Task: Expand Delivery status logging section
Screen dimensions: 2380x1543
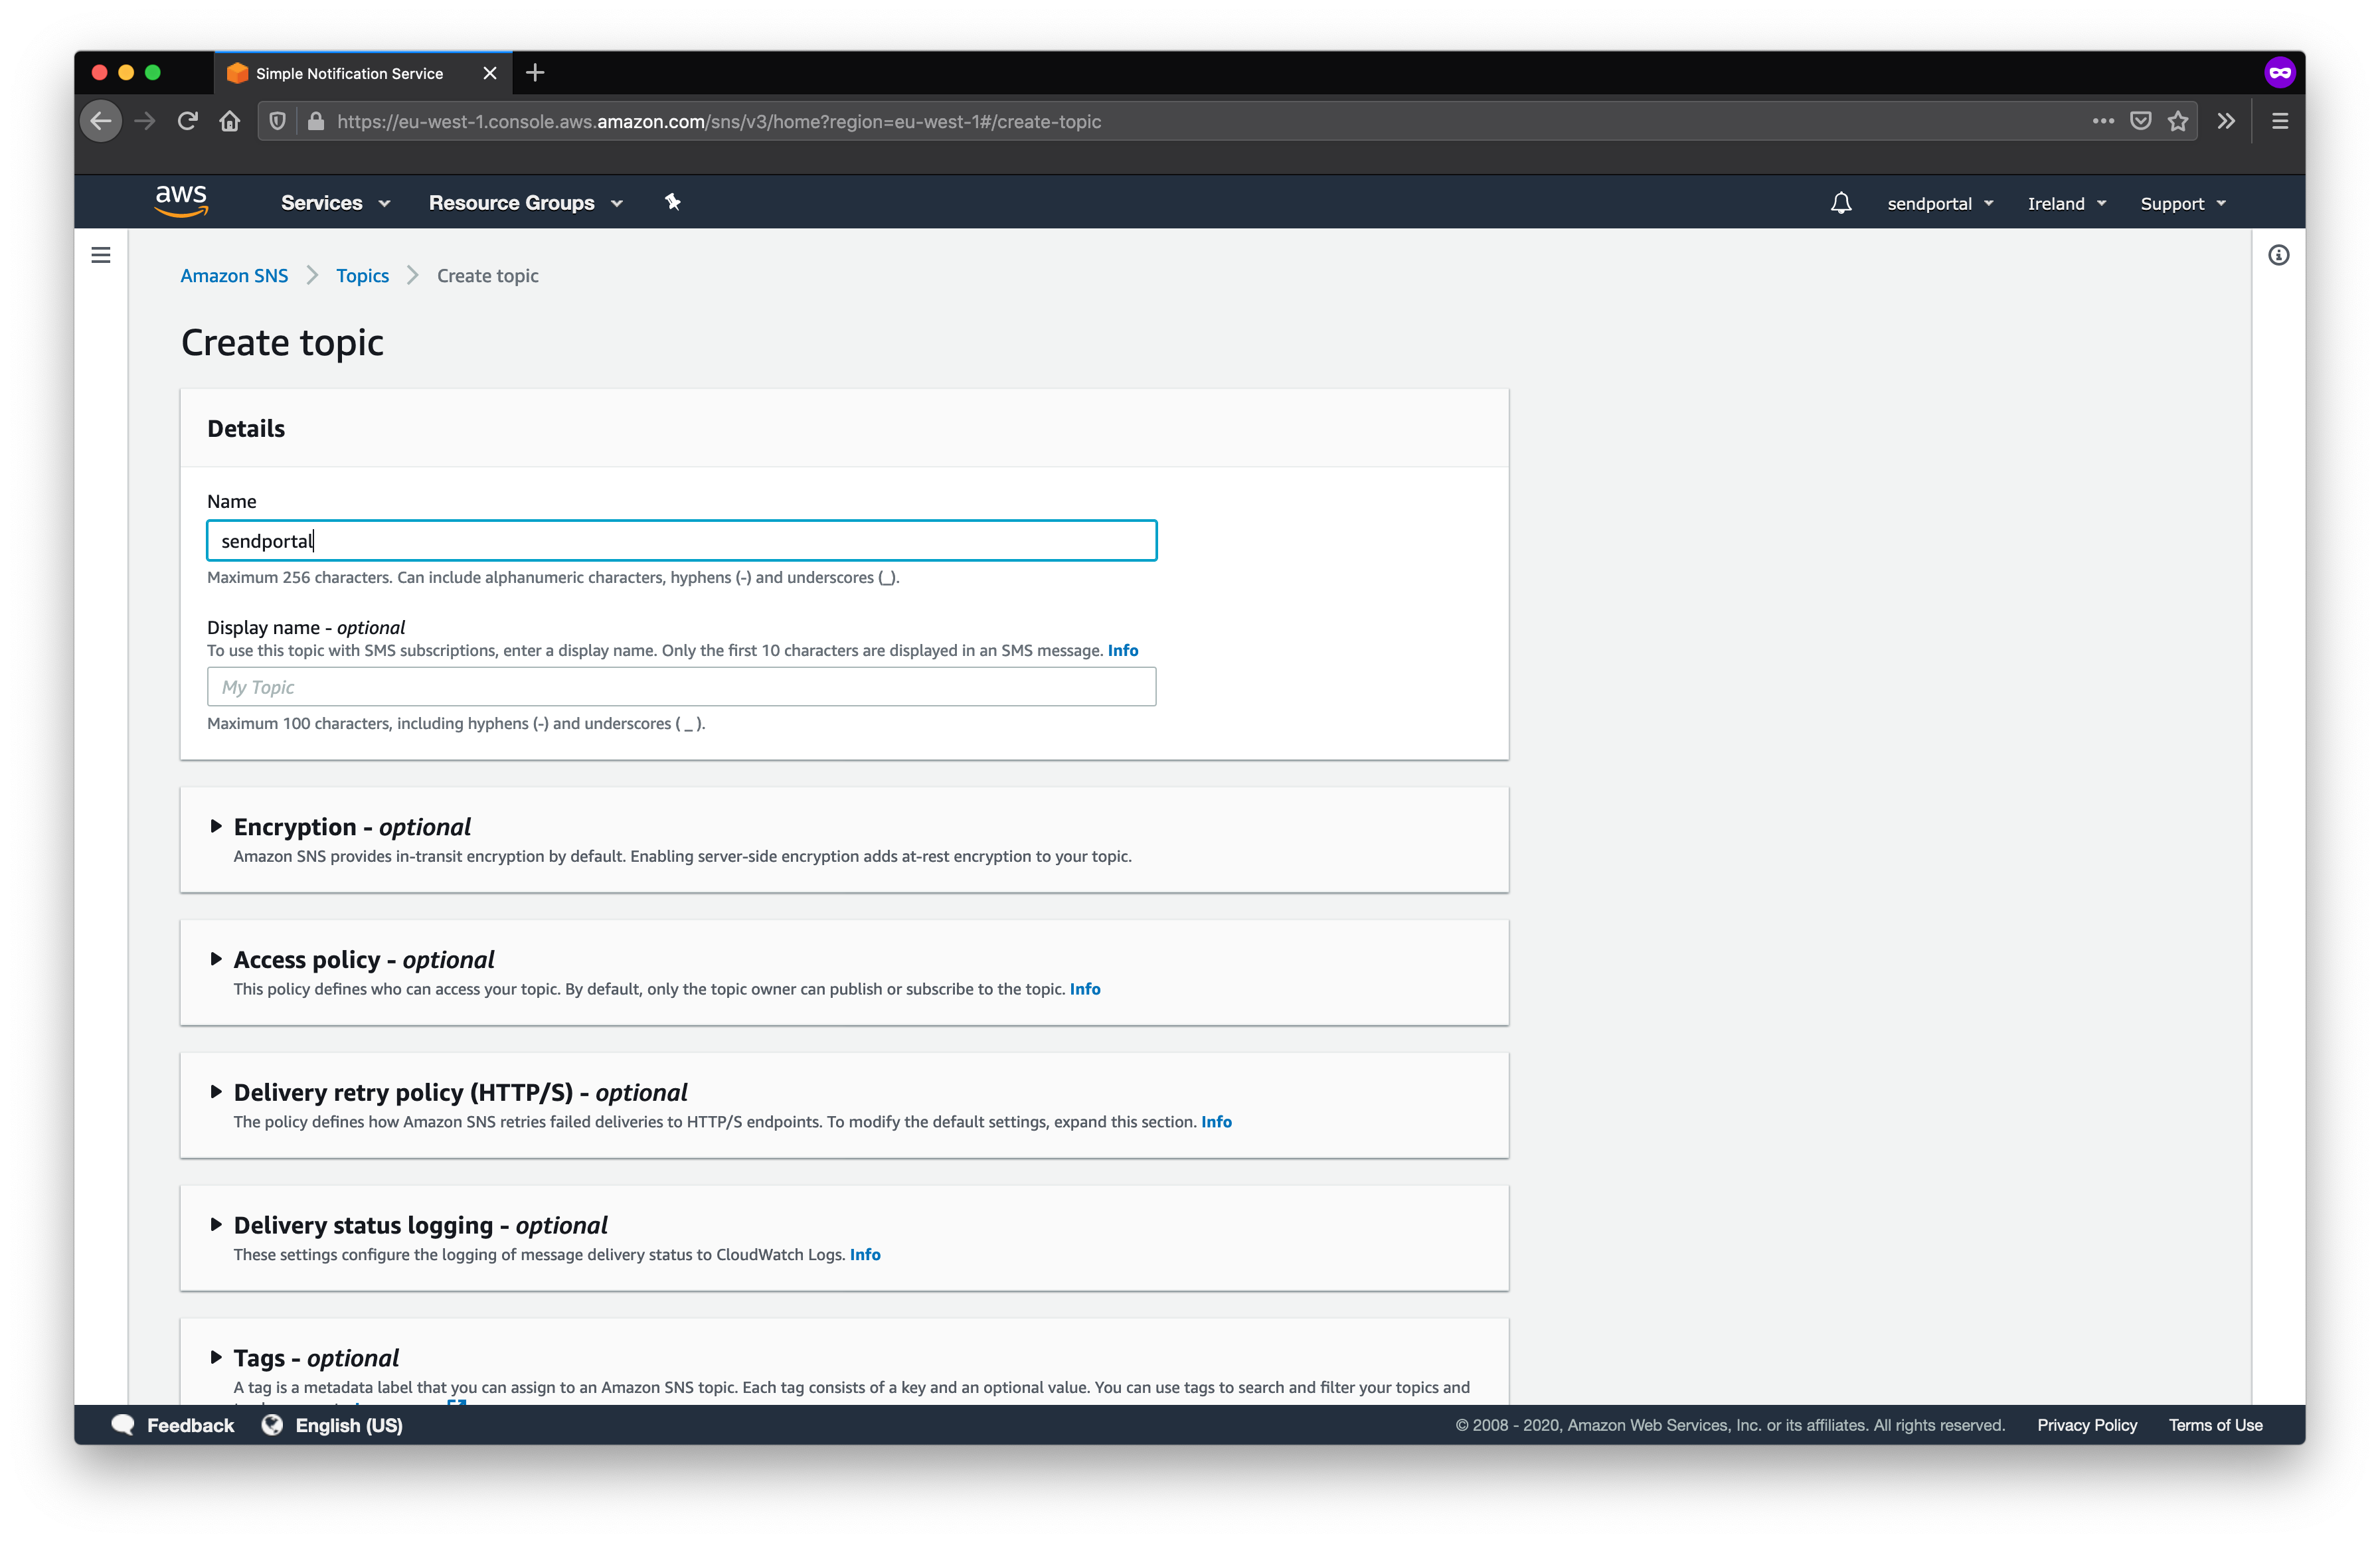Action: 216,1225
